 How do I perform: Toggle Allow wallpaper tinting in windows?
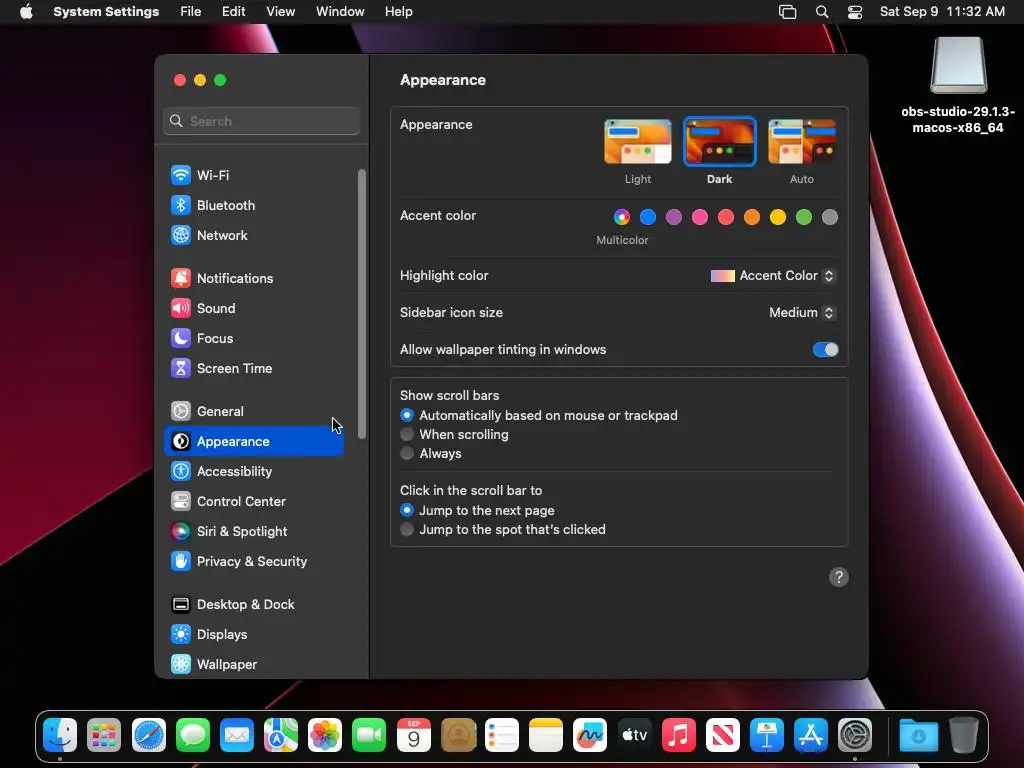pyautogui.click(x=825, y=349)
